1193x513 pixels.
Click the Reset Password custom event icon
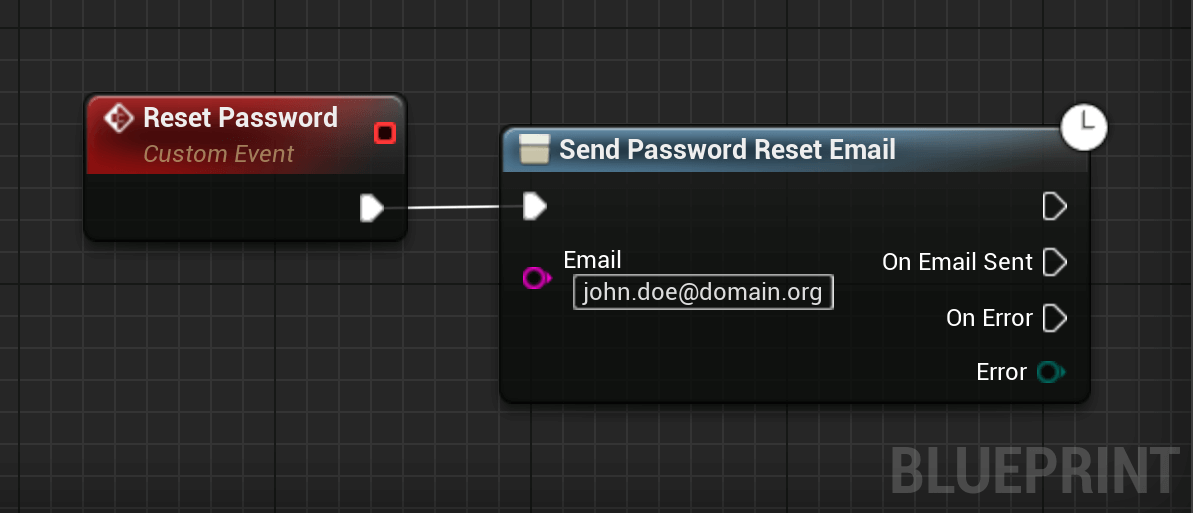click(119, 119)
